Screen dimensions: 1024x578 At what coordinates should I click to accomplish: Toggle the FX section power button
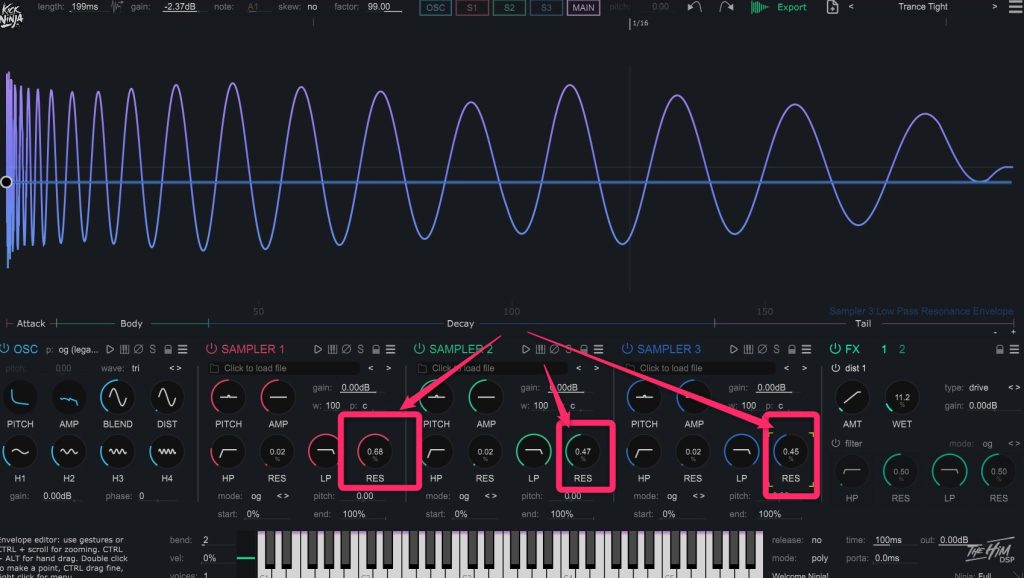(x=835, y=349)
